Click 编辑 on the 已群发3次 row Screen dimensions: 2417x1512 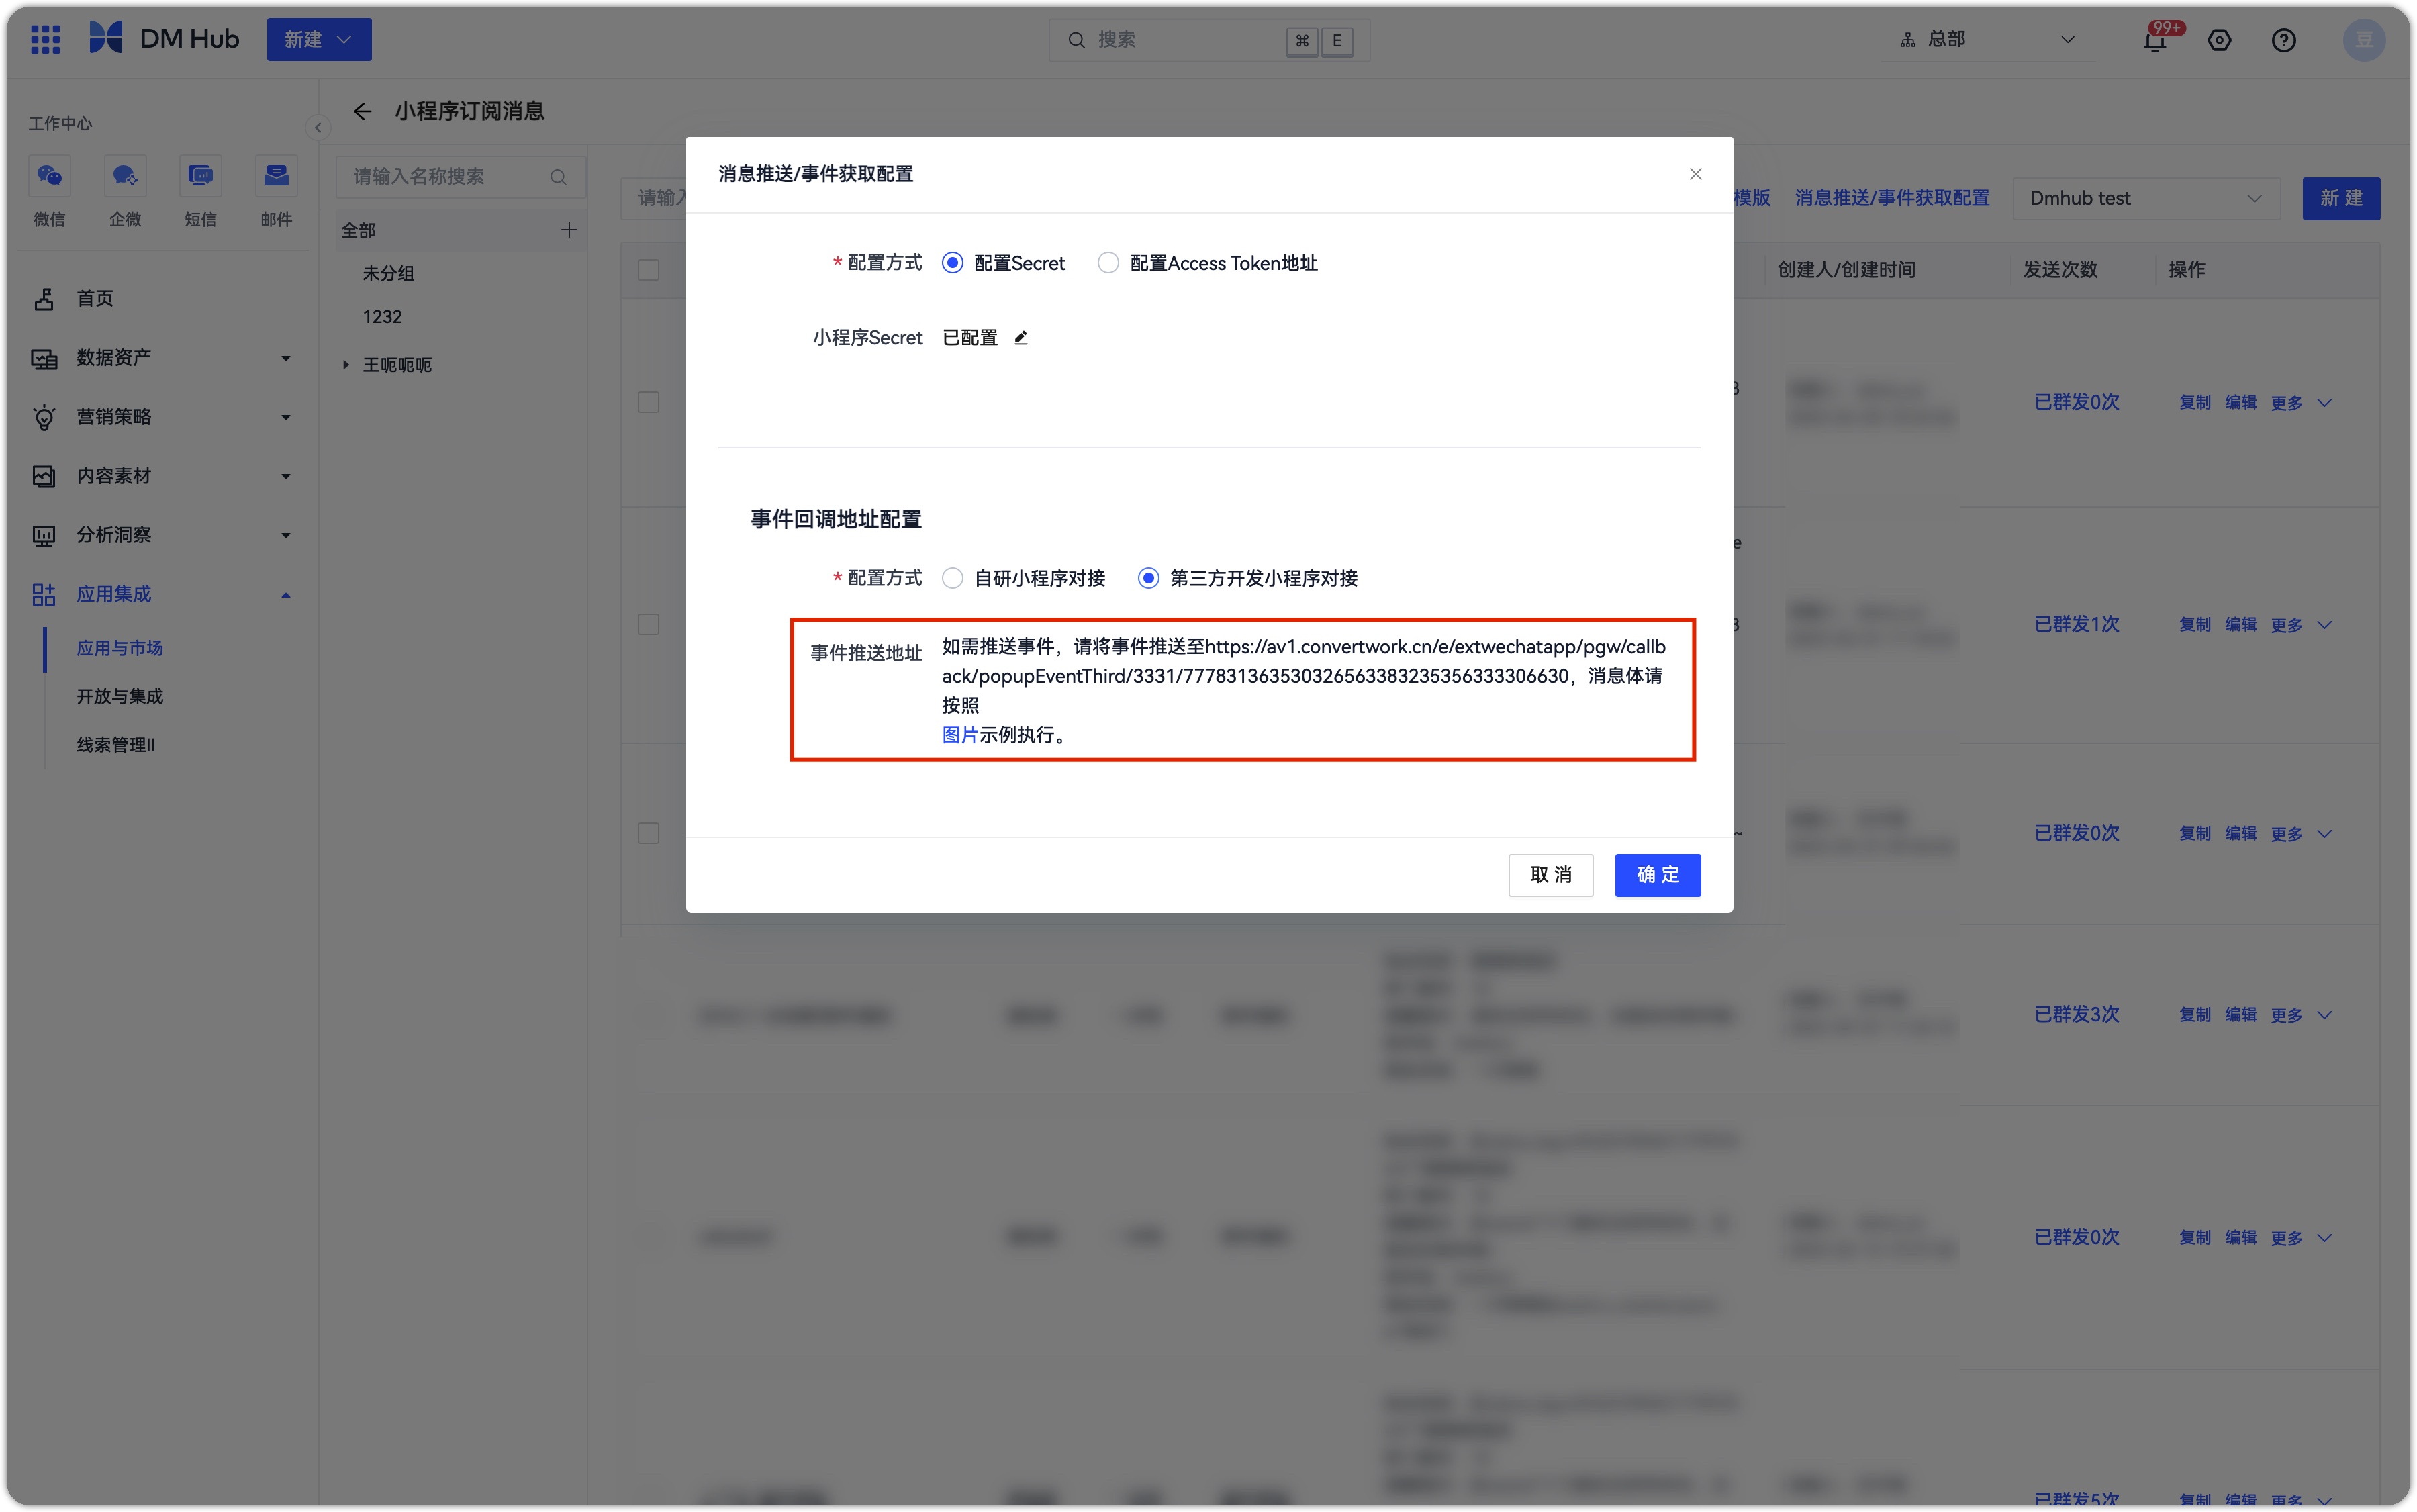(x=2240, y=1014)
